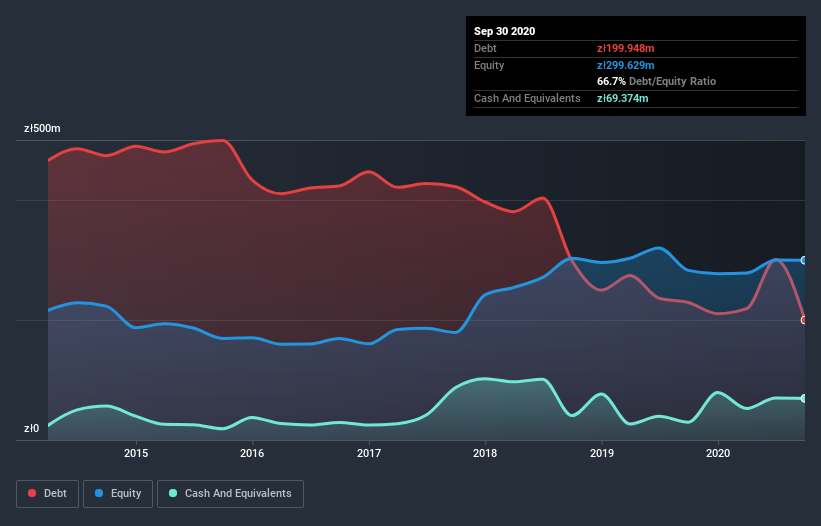The height and width of the screenshot is (526, 821).
Task: Click the 66.7% Debt/Equity Ratio text
Action: pos(657,81)
